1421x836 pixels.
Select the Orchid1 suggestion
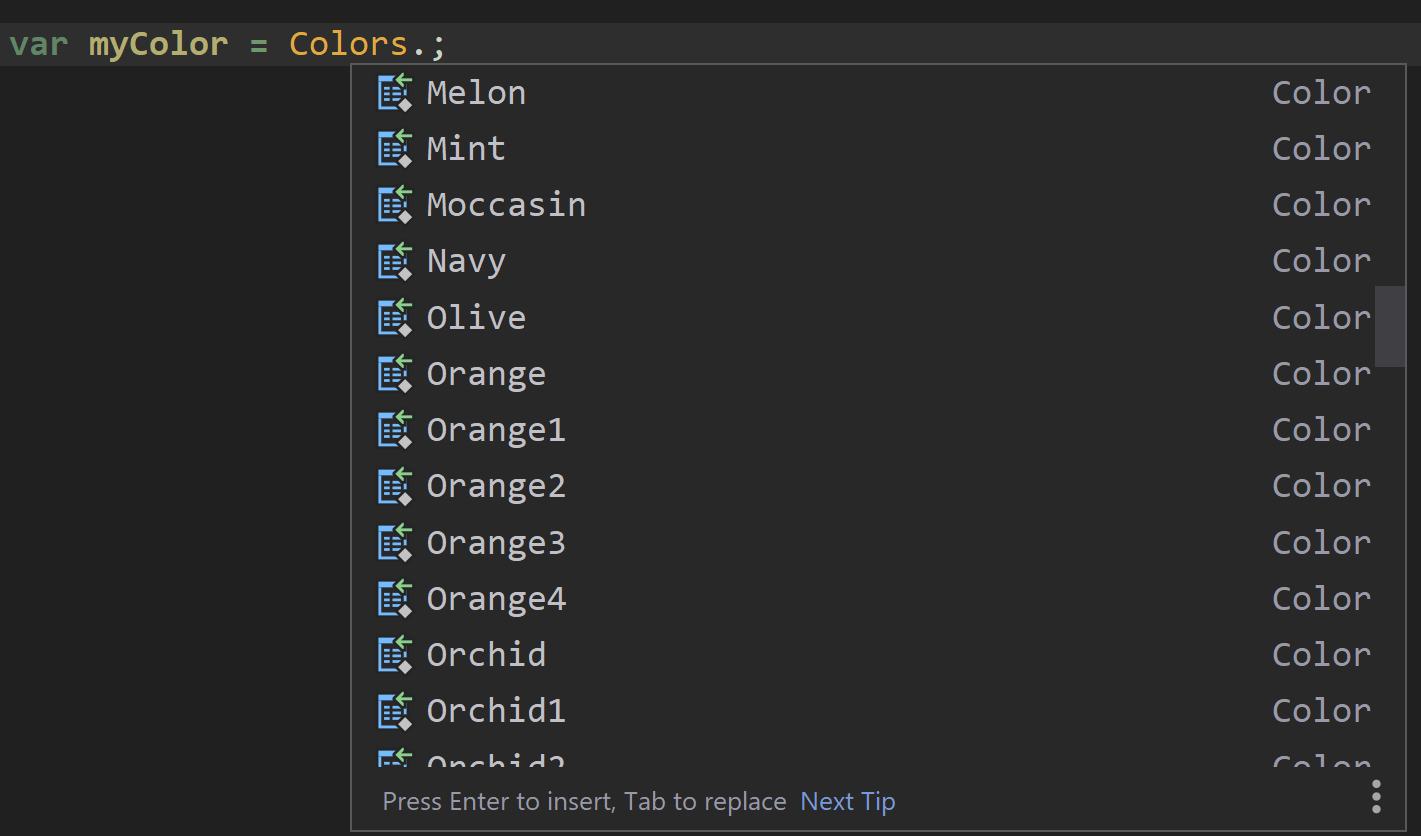(496, 710)
